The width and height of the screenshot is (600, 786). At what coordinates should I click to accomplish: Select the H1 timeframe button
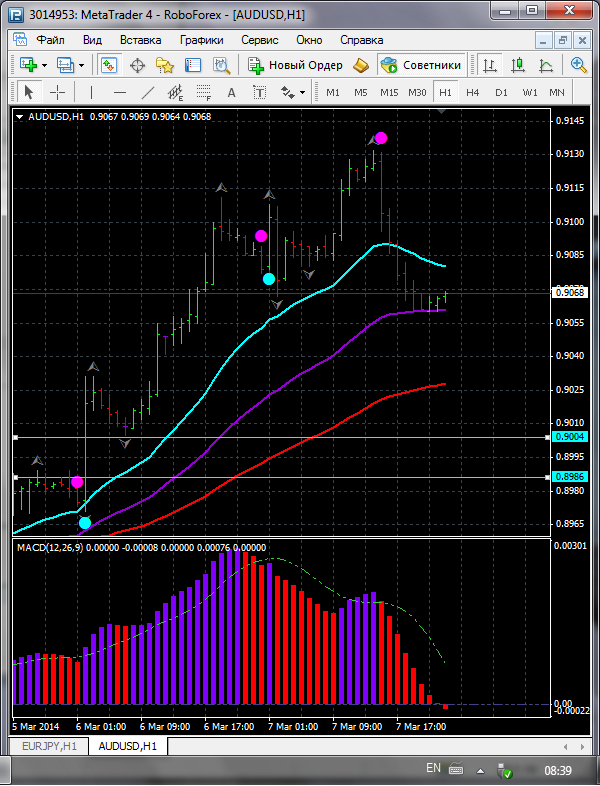coord(445,93)
